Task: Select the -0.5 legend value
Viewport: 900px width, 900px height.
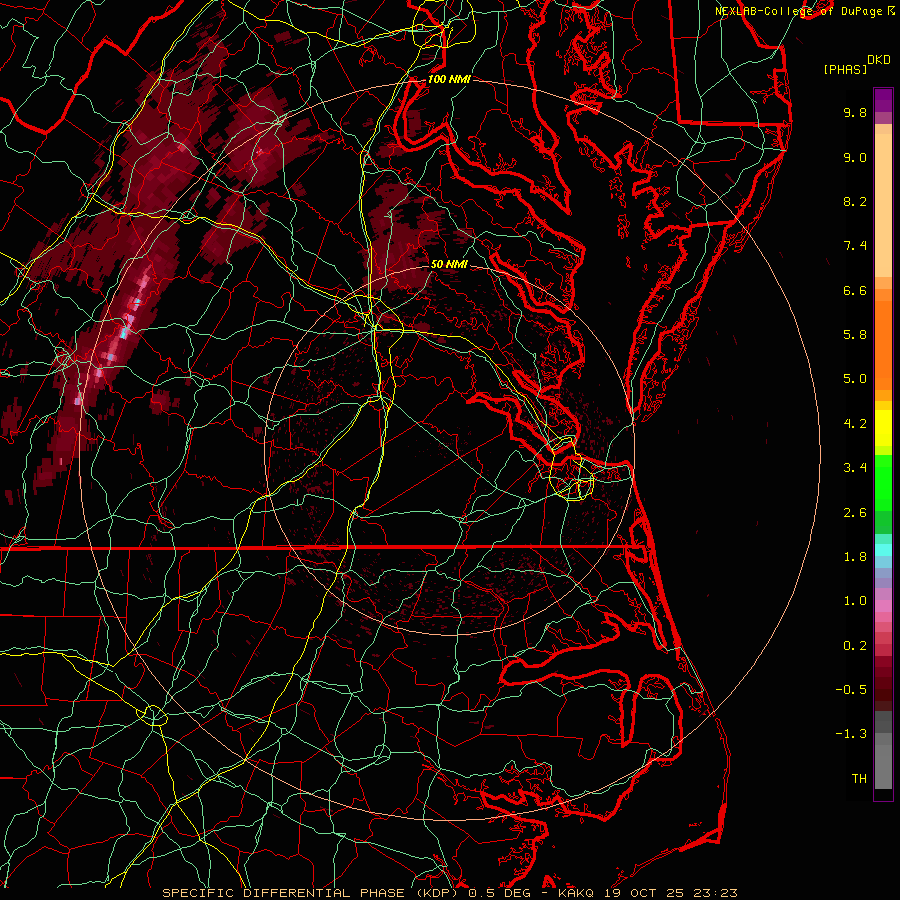Action: [851, 690]
